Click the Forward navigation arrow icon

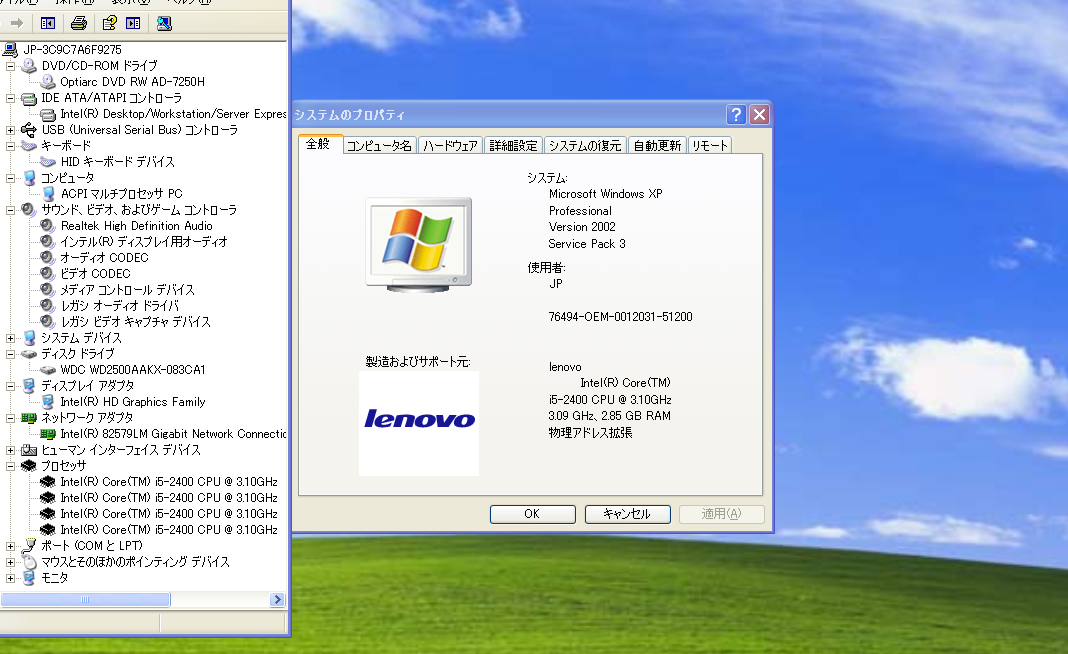click(17, 23)
